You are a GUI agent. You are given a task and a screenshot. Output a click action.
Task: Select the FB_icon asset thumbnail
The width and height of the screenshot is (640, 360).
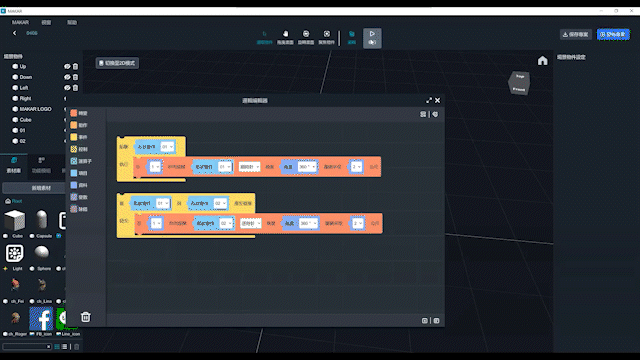coord(41,318)
